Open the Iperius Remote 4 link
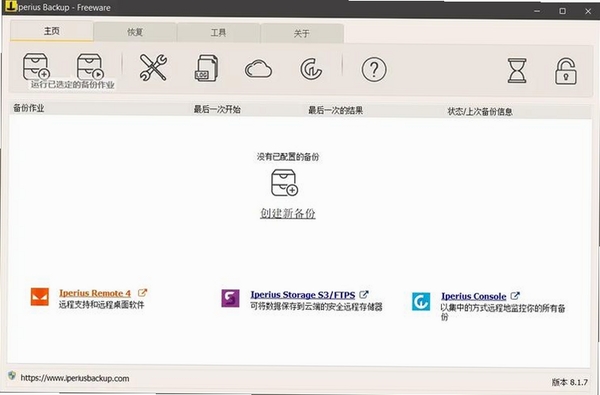This screenshot has height=395, width=600. [x=95, y=293]
